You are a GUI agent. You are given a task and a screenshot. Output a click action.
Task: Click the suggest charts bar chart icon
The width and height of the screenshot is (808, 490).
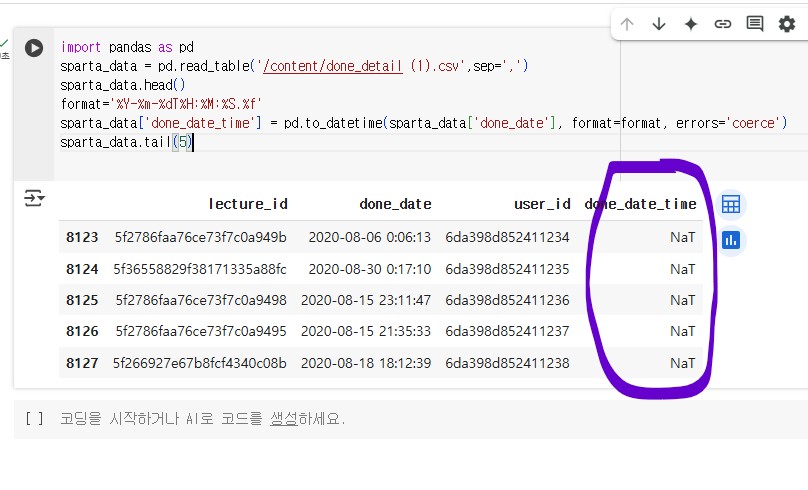tap(731, 240)
